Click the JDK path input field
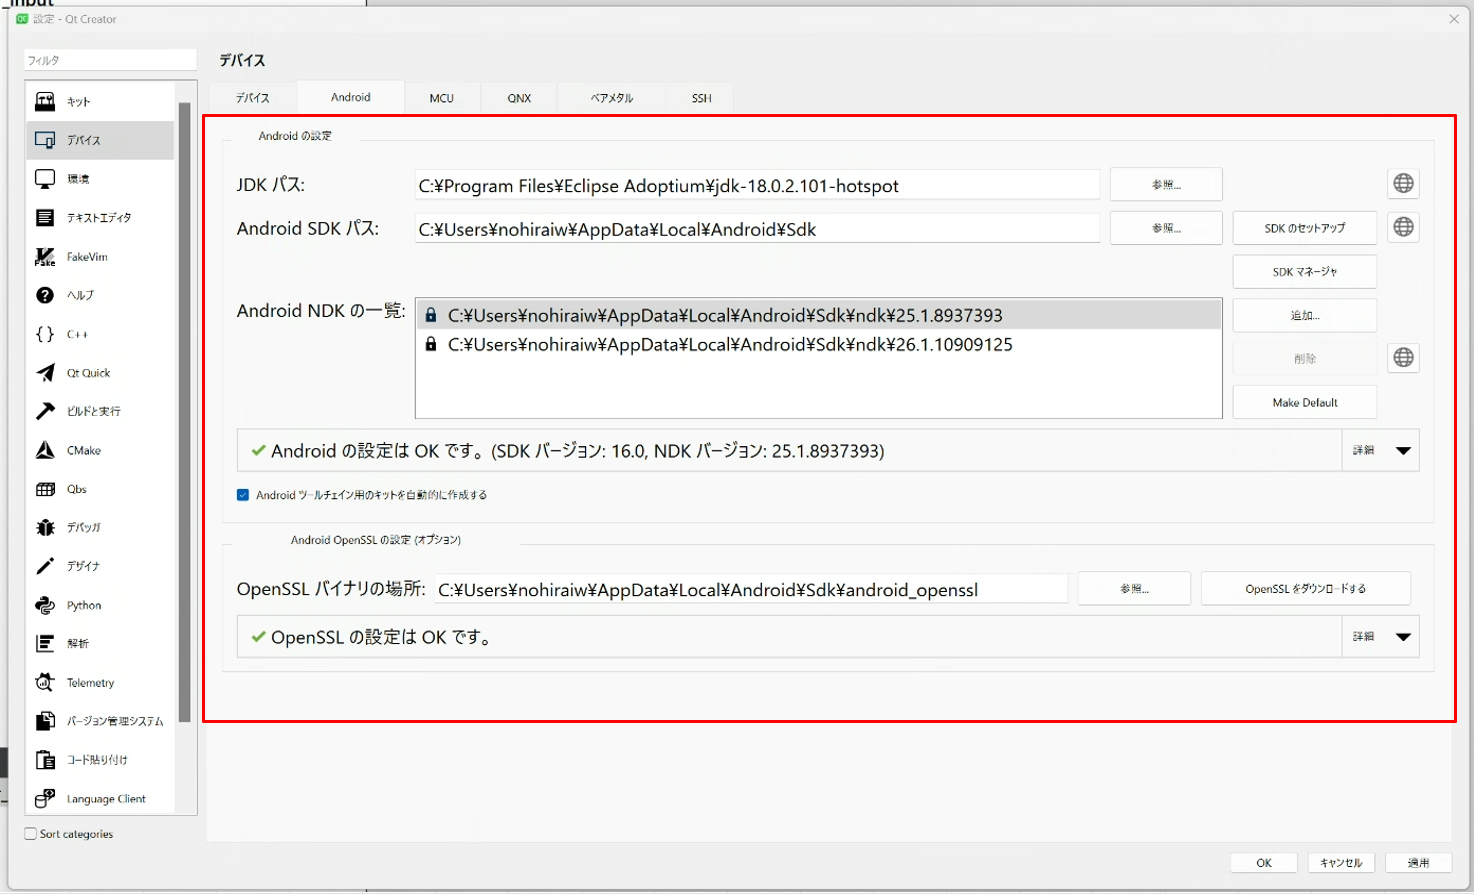Image resolution: width=1474 pixels, height=894 pixels. tap(757, 186)
